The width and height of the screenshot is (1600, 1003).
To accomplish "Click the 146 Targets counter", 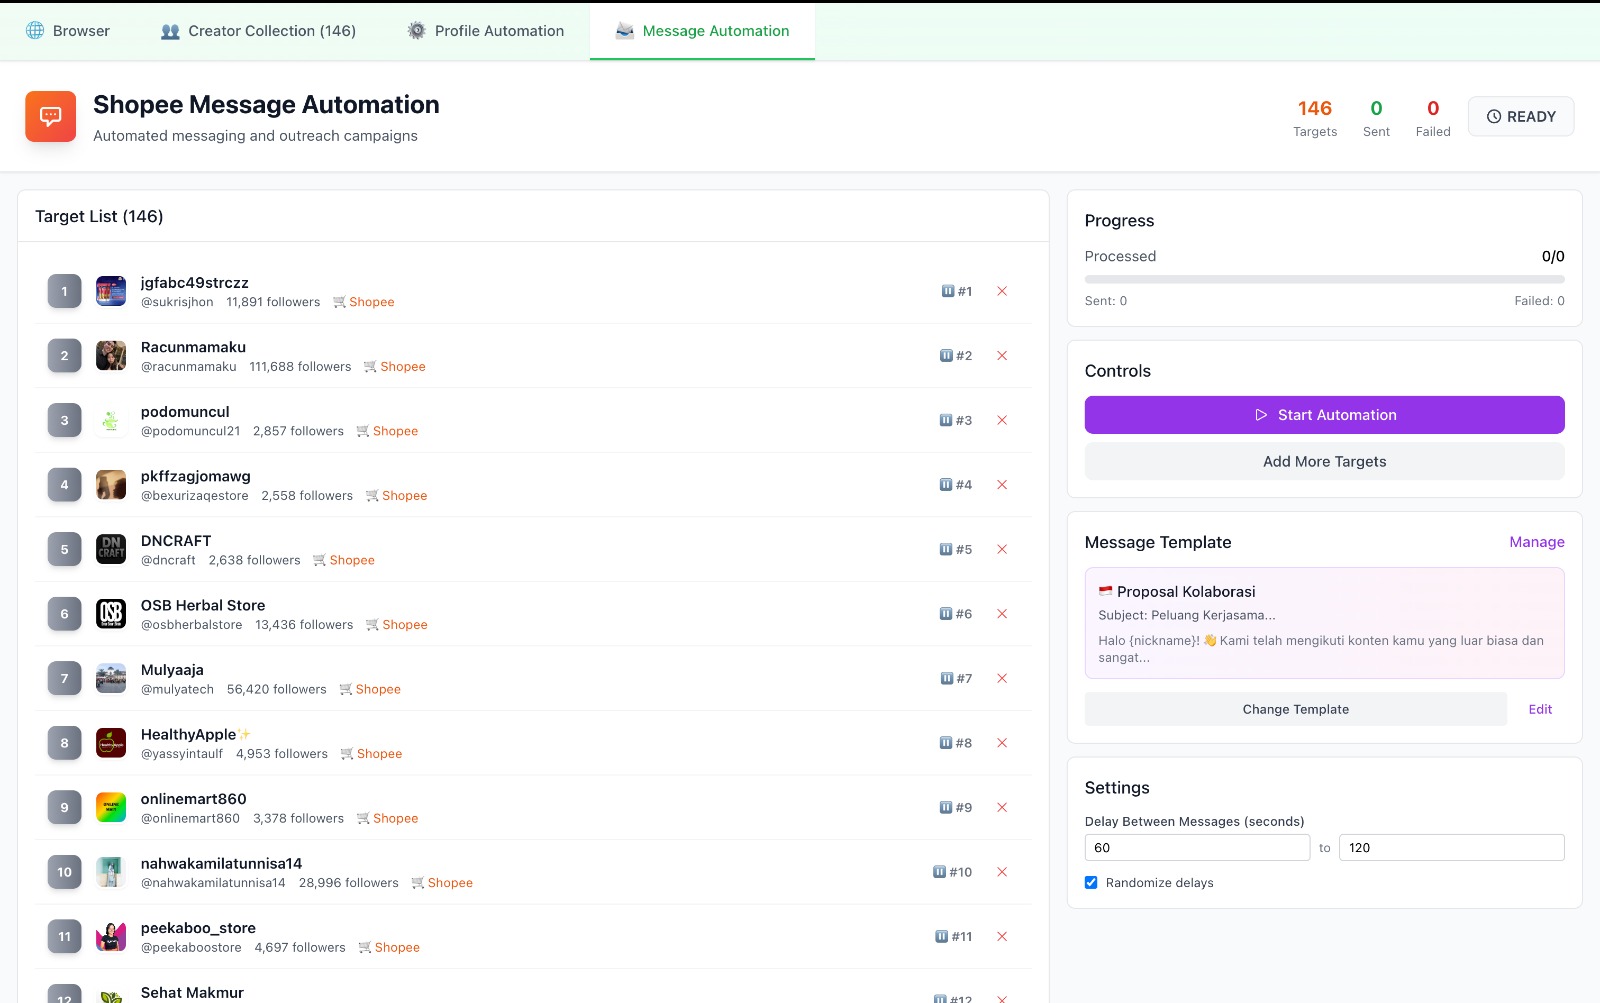I will [x=1315, y=117].
